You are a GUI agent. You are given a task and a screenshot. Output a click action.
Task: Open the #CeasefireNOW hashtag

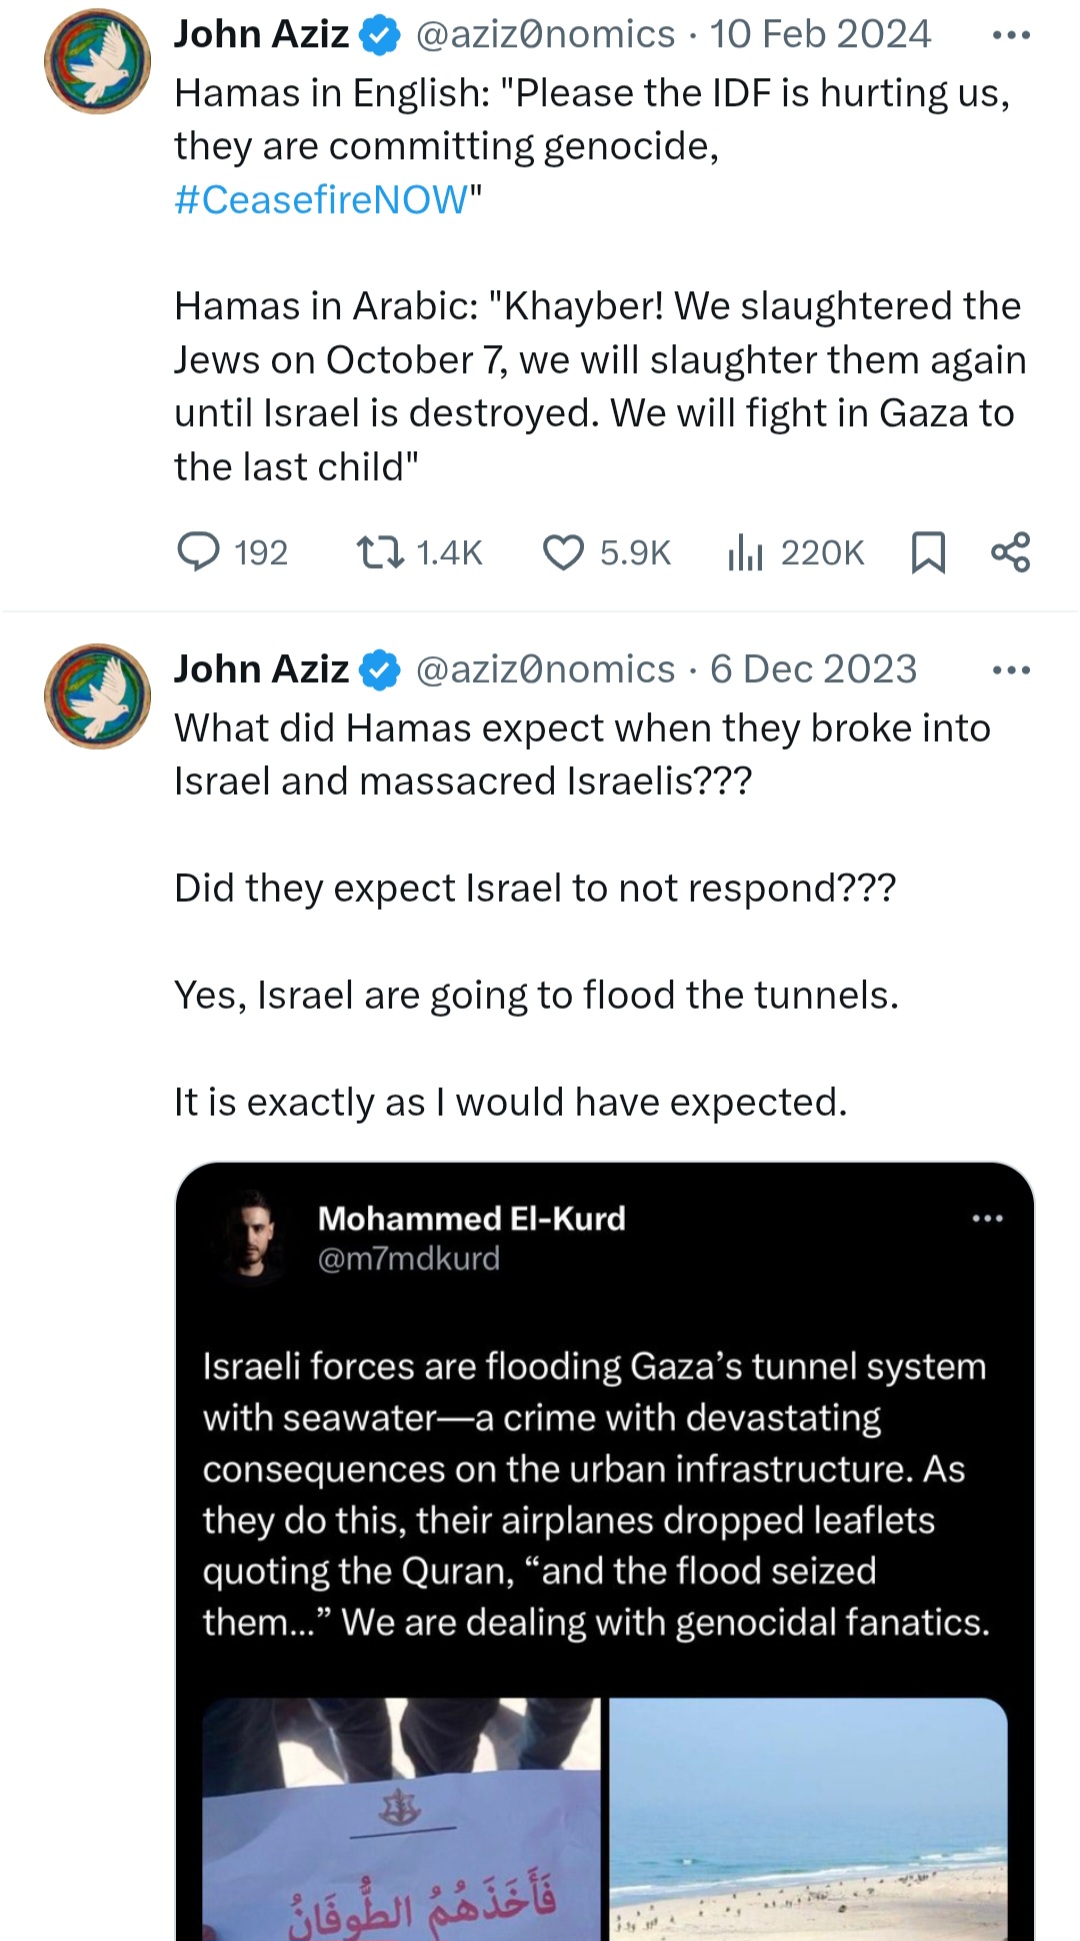(321, 199)
